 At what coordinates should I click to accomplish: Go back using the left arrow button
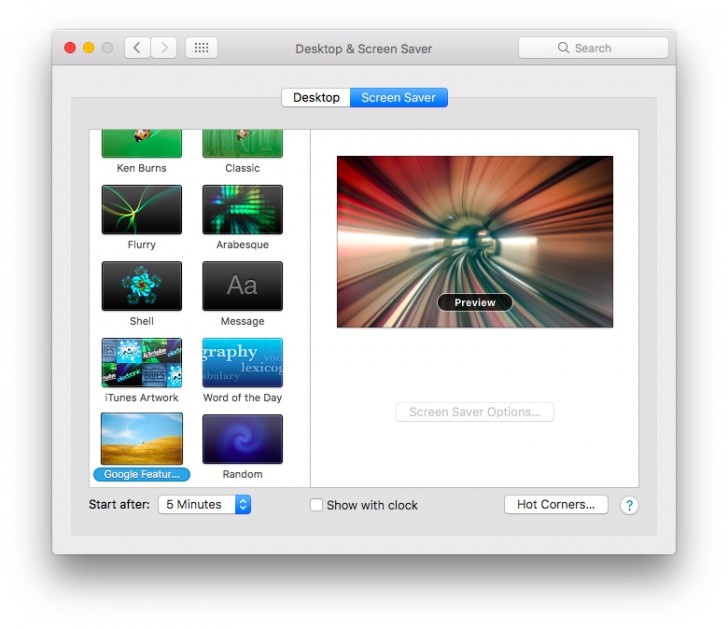coord(137,48)
